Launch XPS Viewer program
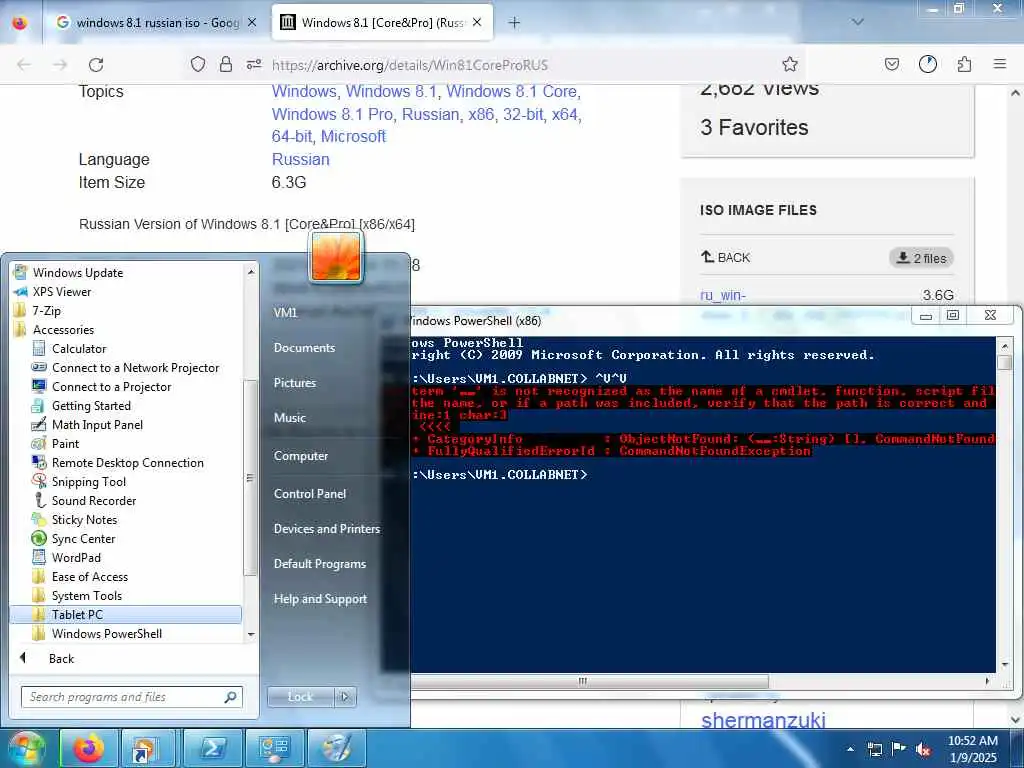The image size is (1024, 768). click(x=61, y=291)
